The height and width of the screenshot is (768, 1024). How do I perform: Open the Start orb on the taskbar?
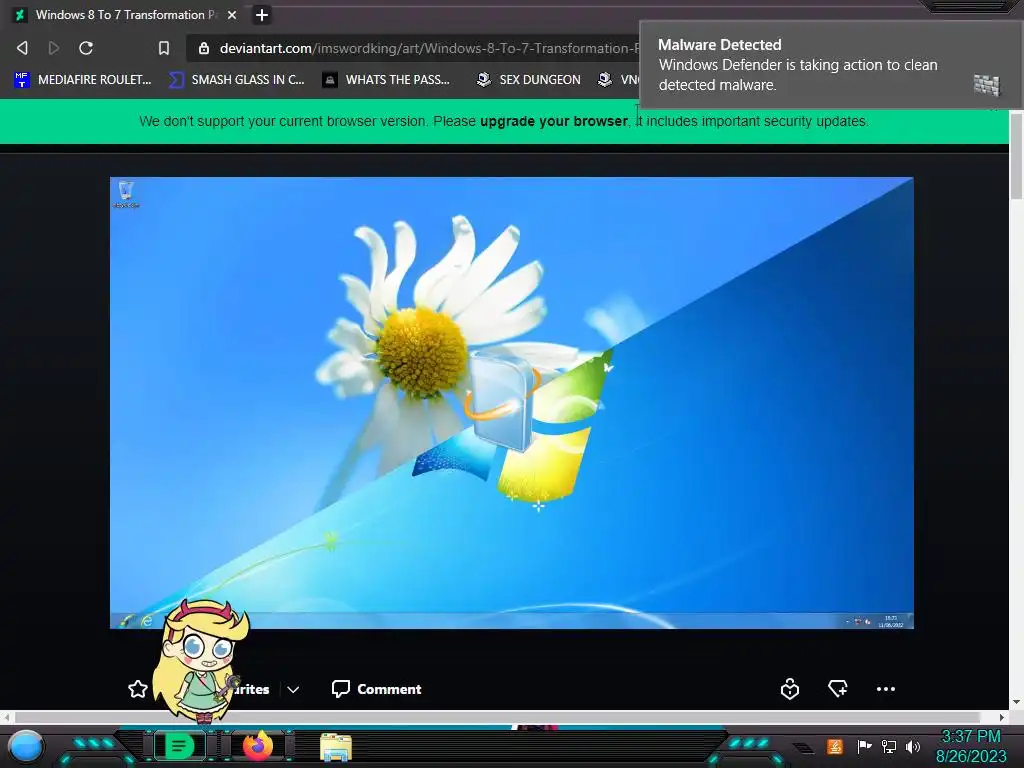point(26,746)
